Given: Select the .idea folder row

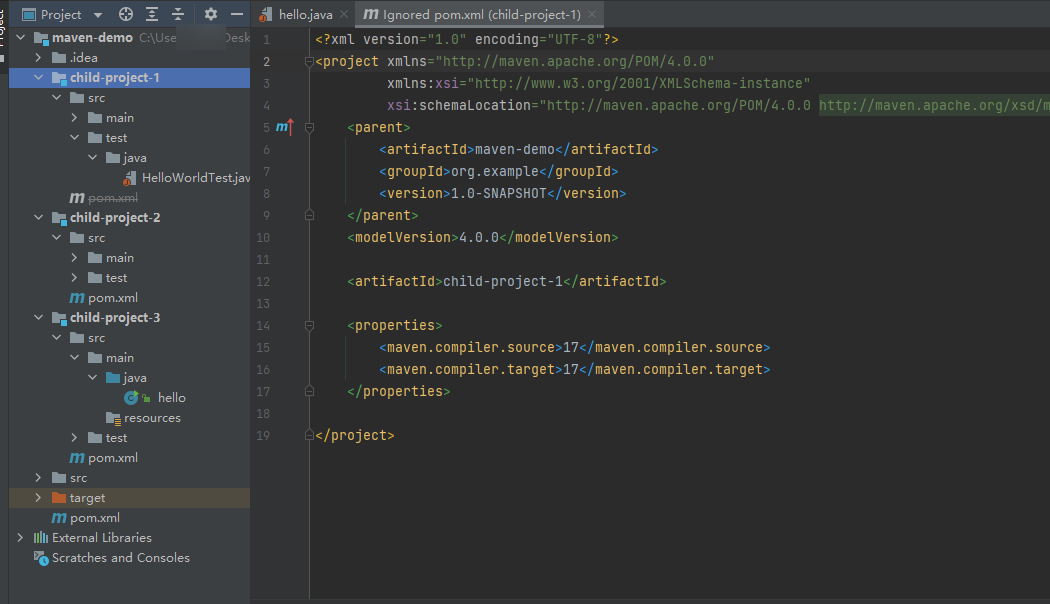Looking at the screenshot, I should pyautogui.click(x=129, y=58).
